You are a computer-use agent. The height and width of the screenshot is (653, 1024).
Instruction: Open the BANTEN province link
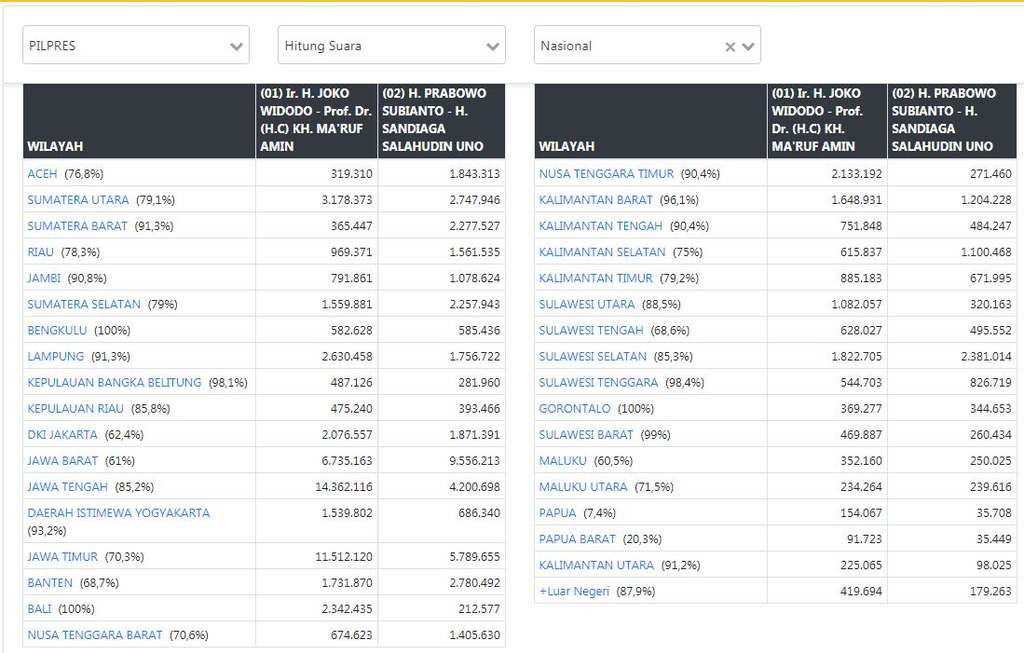point(50,583)
